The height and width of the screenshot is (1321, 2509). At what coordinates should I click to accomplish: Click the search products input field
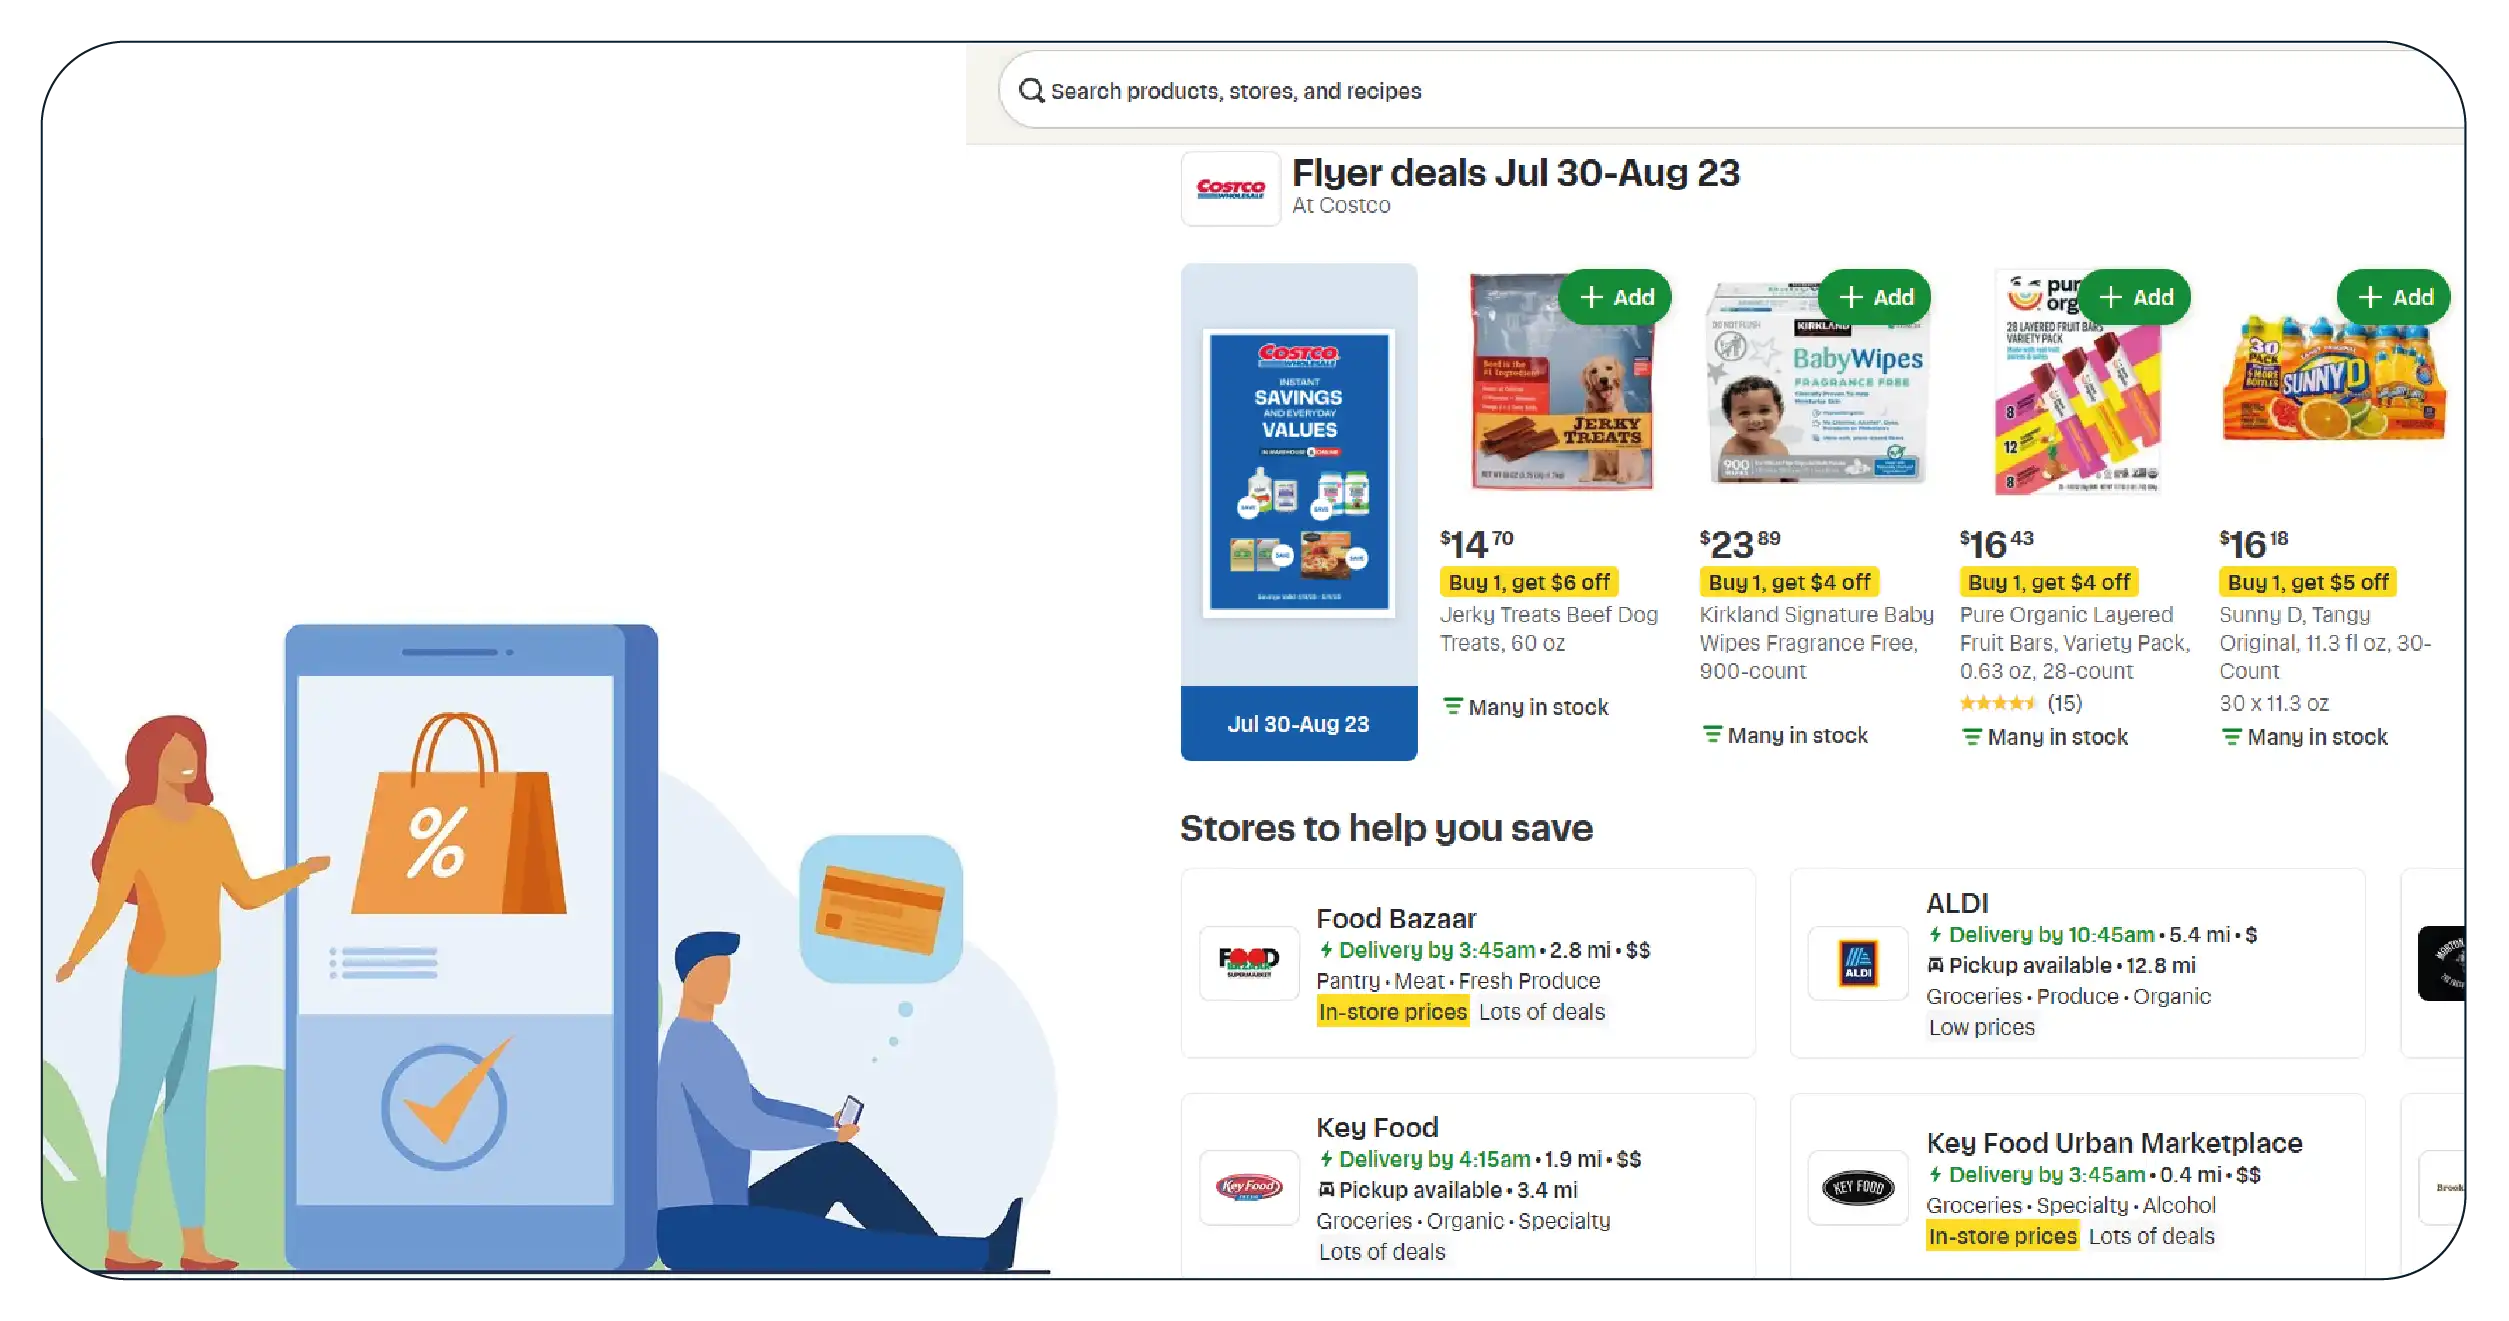pyautogui.click(x=1730, y=91)
